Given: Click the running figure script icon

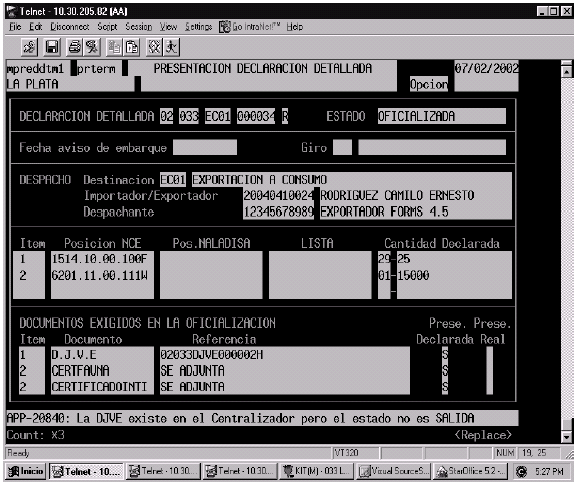Looking at the screenshot, I should click(171, 47).
